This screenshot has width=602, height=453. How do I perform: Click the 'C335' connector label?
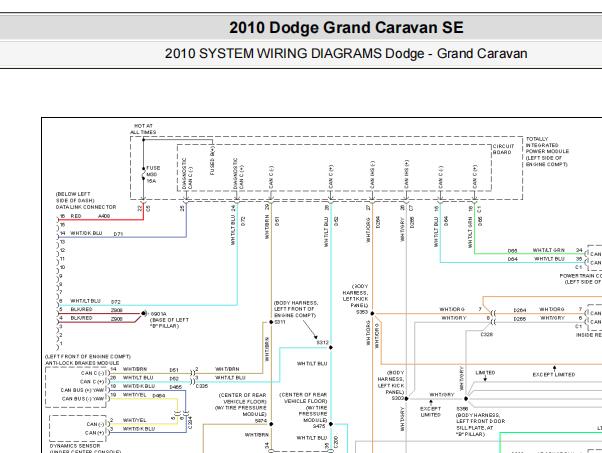tap(202, 386)
